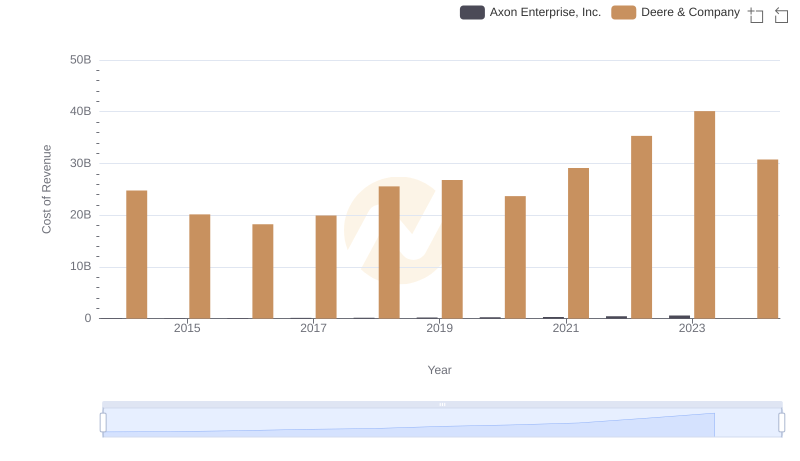
Task: Click the tallest Deere bar for 2023
Action: pyautogui.click(x=704, y=215)
